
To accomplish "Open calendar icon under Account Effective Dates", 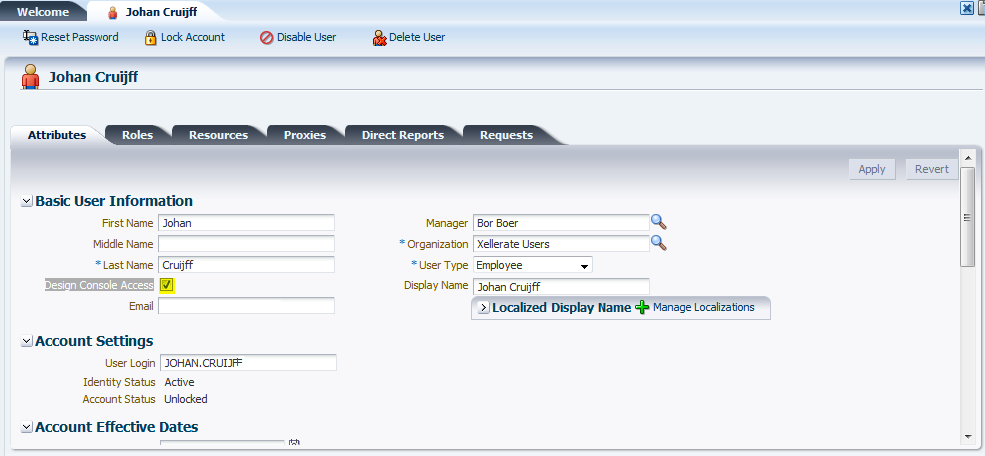I will 294,444.
